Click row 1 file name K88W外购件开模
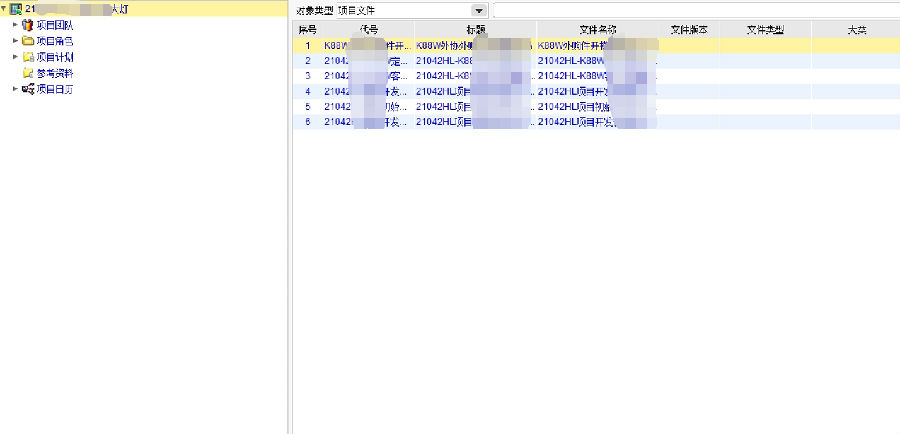The width and height of the screenshot is (900, 434). (x=598, y=45)
